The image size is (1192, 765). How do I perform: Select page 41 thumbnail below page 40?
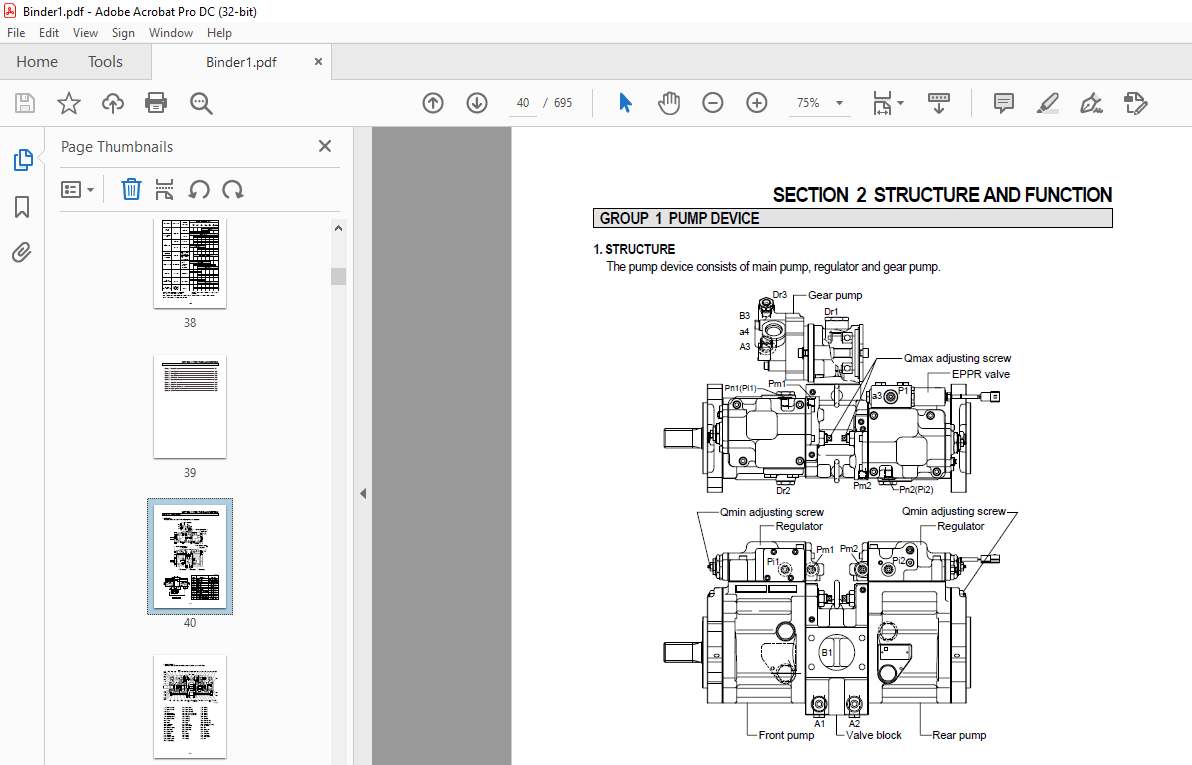[190, 706]
